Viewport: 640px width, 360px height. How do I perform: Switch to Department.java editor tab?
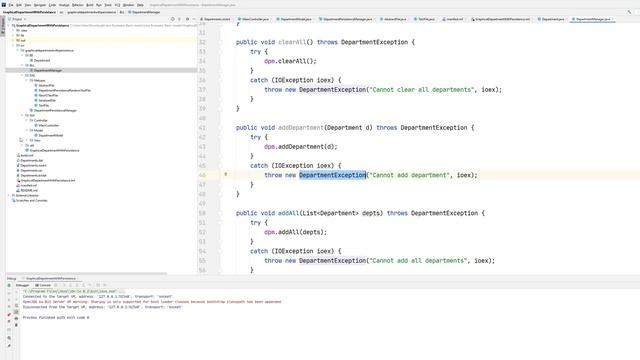(x=553, y=19)
